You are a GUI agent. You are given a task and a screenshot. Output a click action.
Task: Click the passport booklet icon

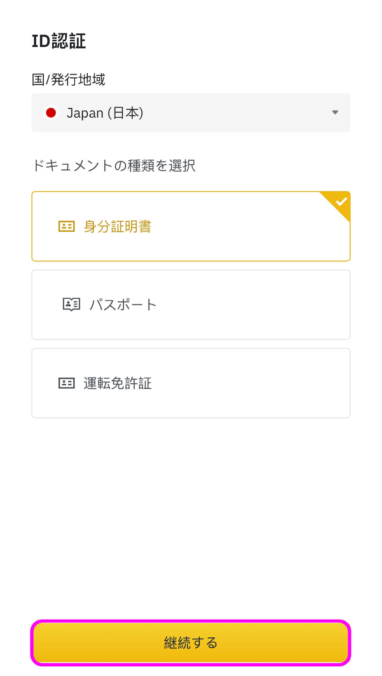(72, 305)
